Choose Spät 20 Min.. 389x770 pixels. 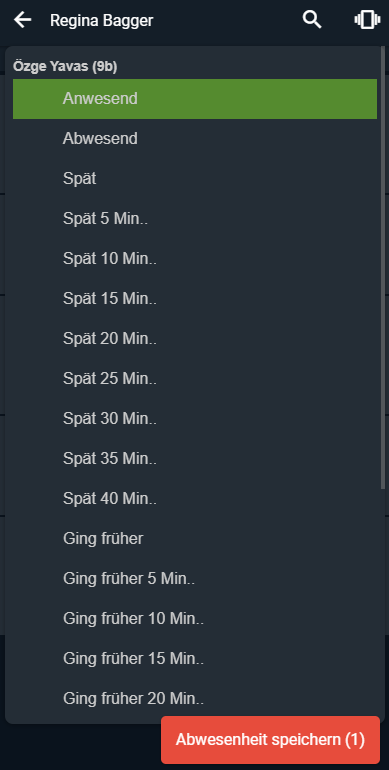pos(195,339)
